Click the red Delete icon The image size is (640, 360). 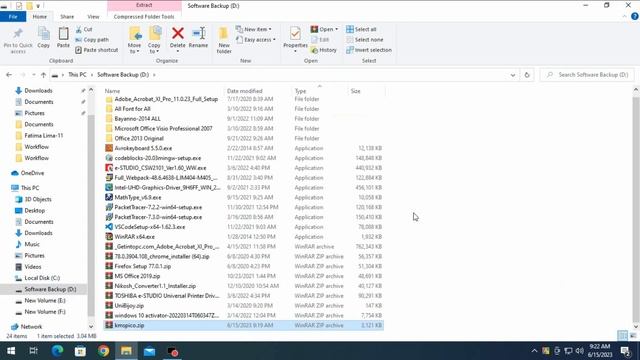coord(178,34)
